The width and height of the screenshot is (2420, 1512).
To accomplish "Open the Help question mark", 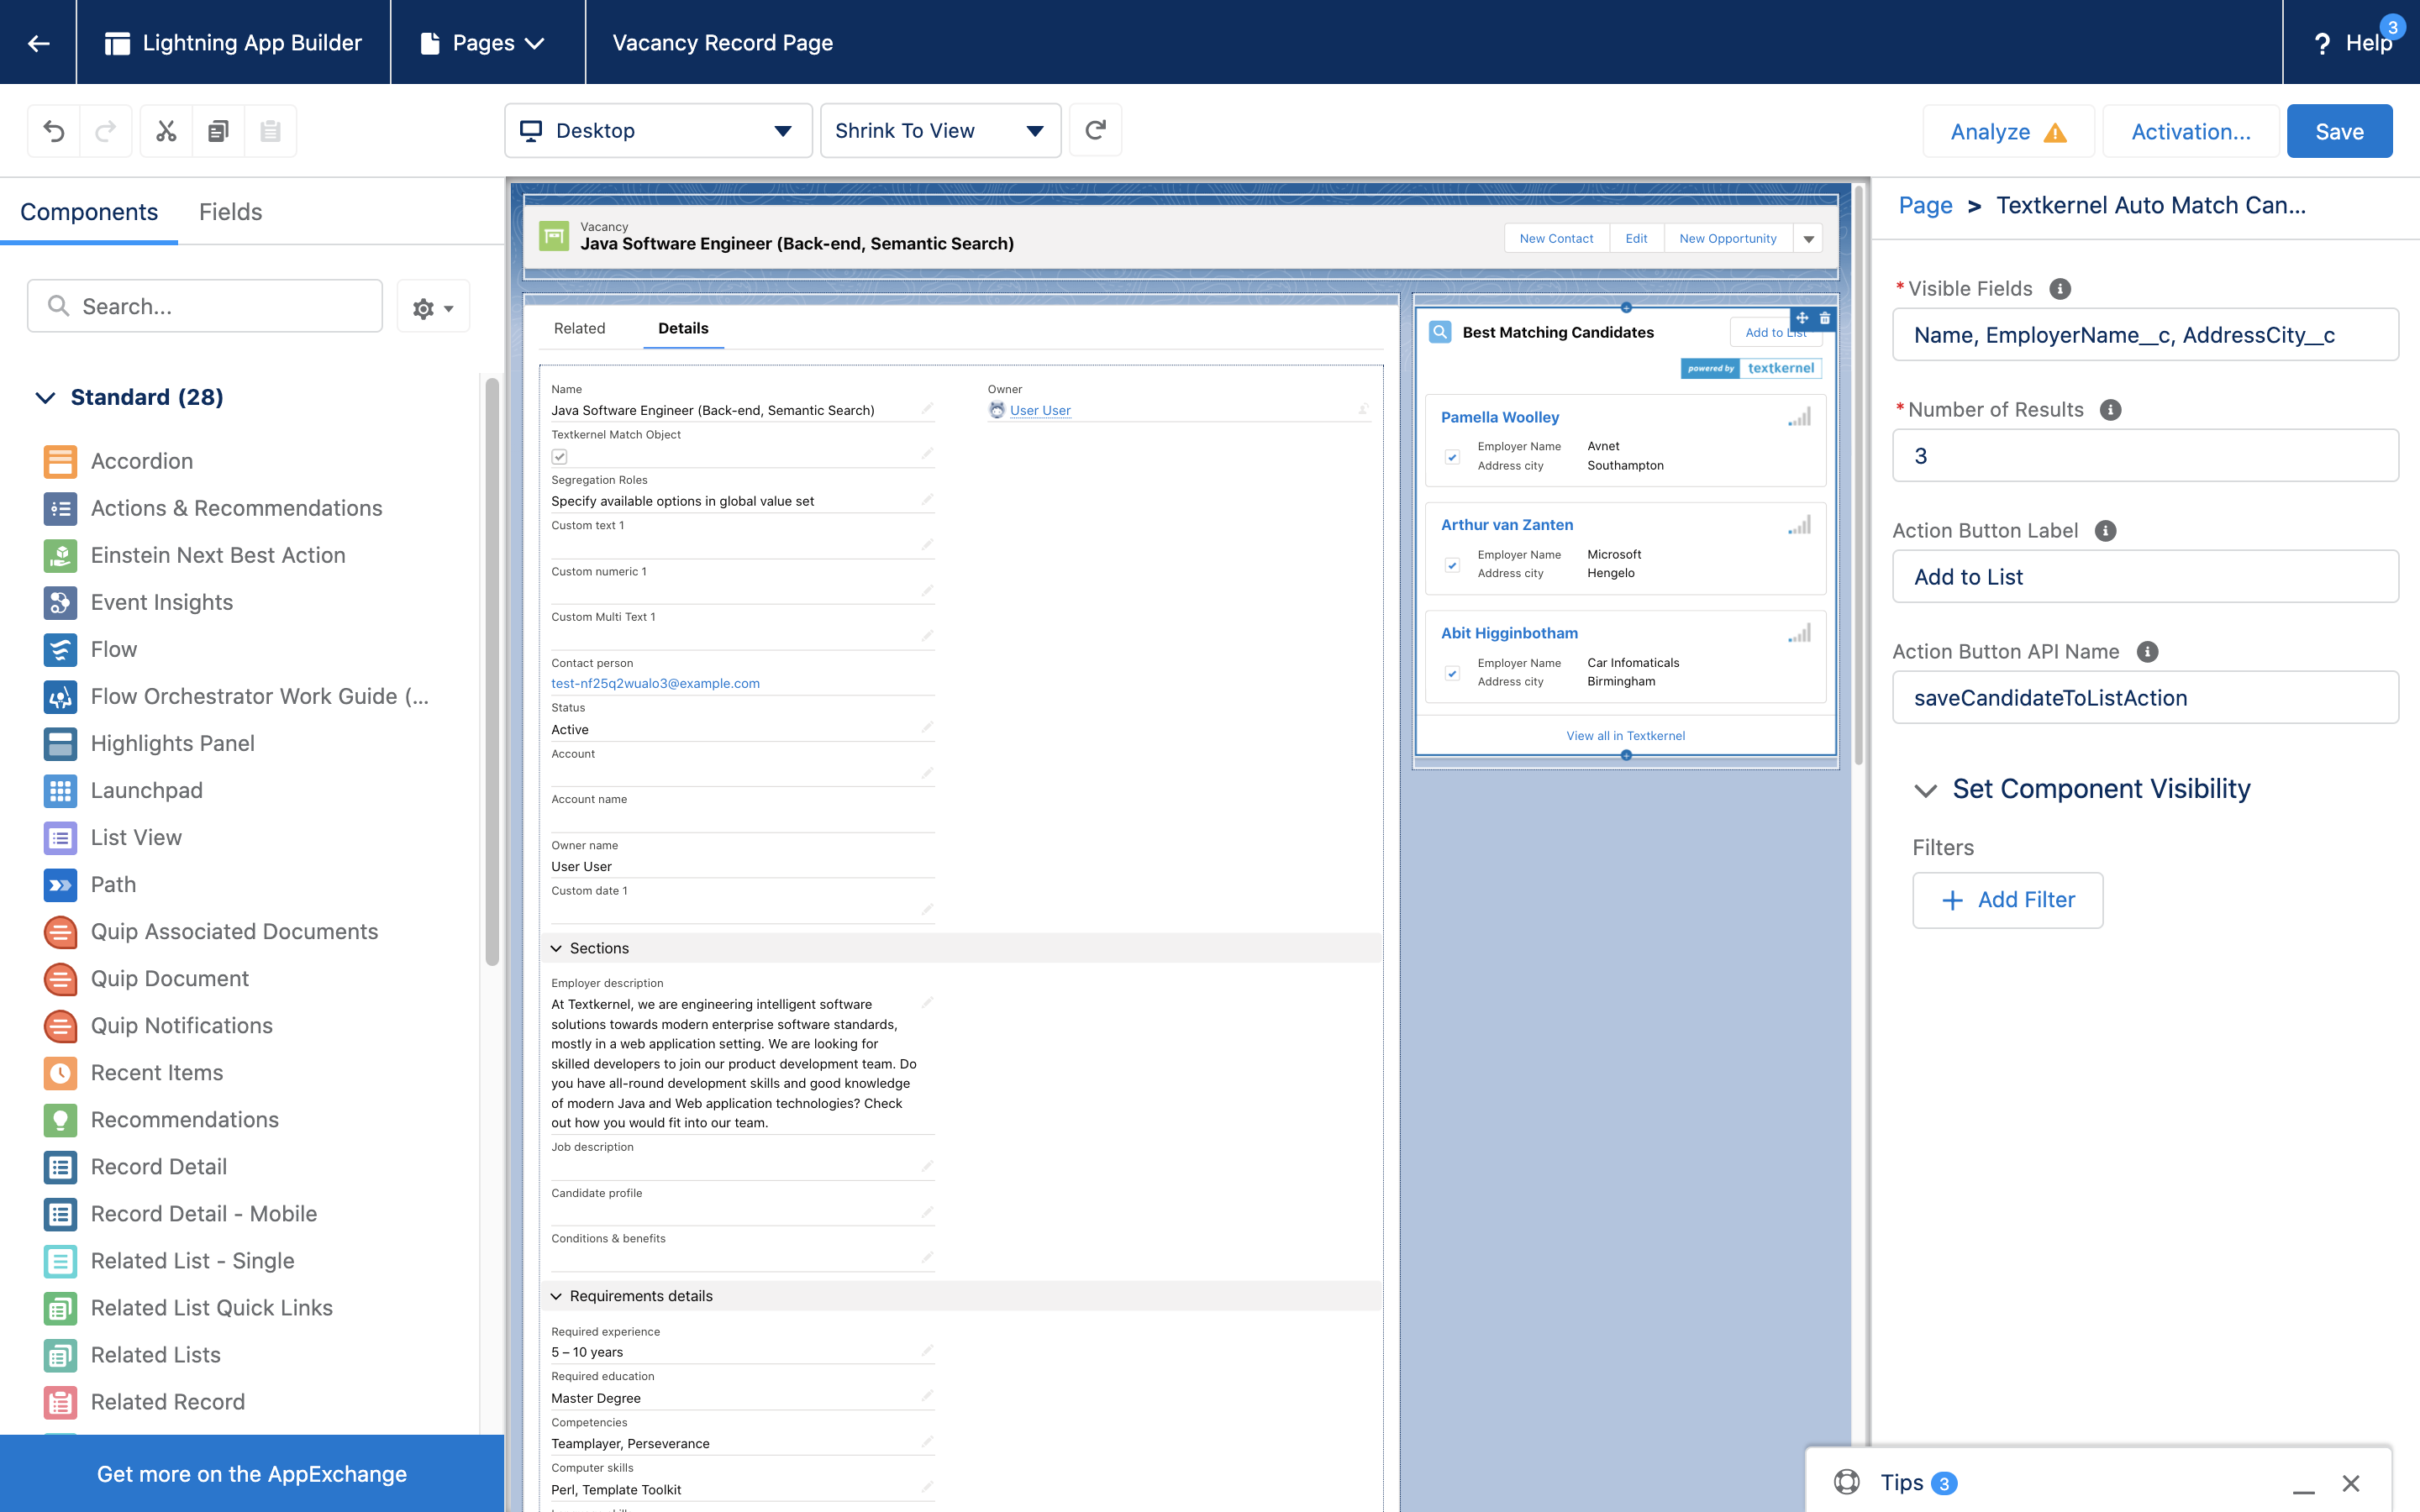I will (x=2322, y=43).
